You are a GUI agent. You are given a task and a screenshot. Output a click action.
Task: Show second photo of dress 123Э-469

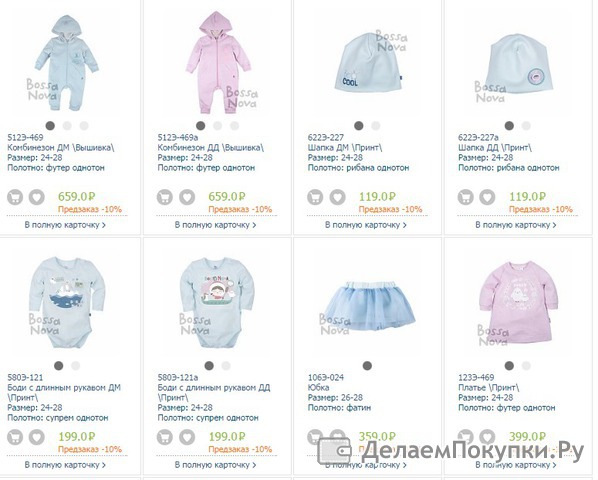point(526,366)
